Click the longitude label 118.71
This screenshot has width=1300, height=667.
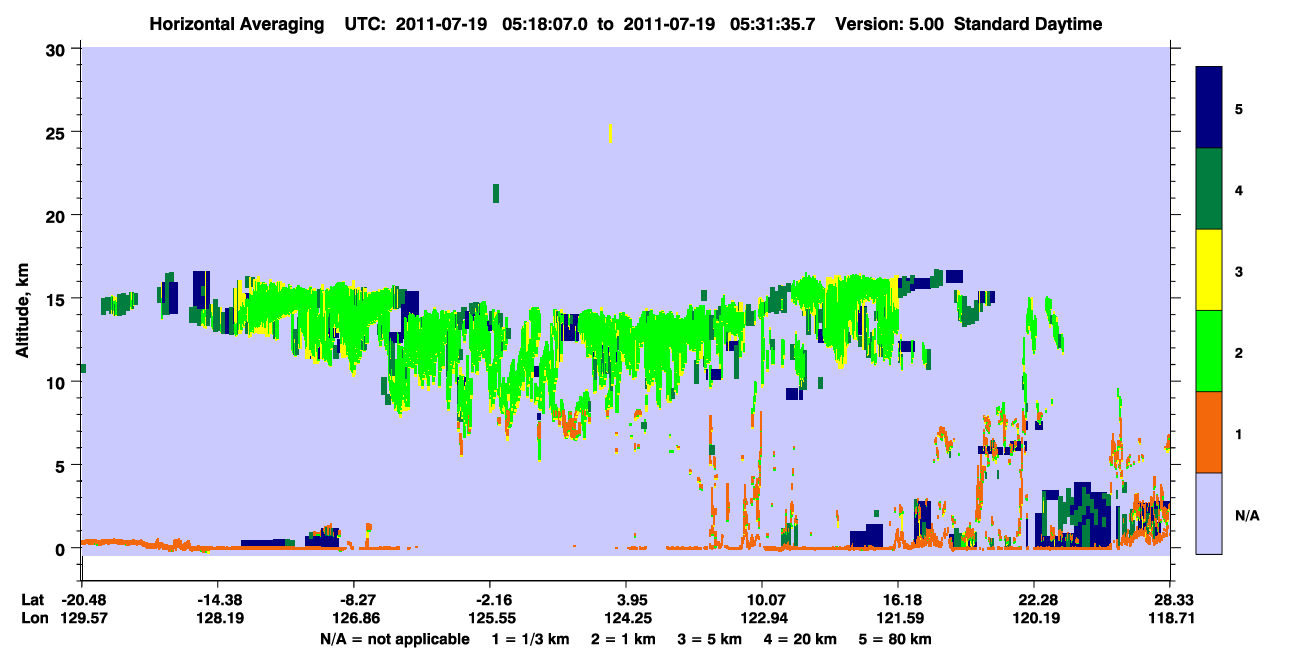pyautogui.click(x=1170, y=618)
